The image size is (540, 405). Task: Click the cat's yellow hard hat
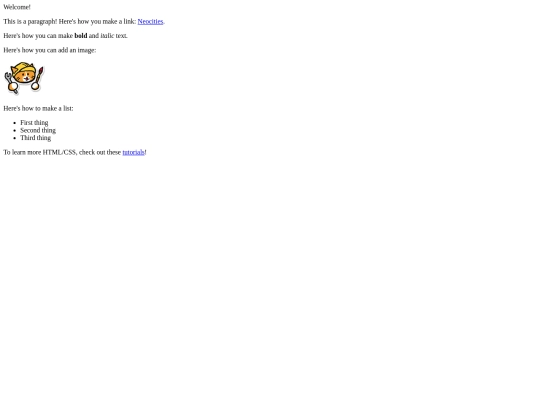pyautogui.click(x=25, y=68)
